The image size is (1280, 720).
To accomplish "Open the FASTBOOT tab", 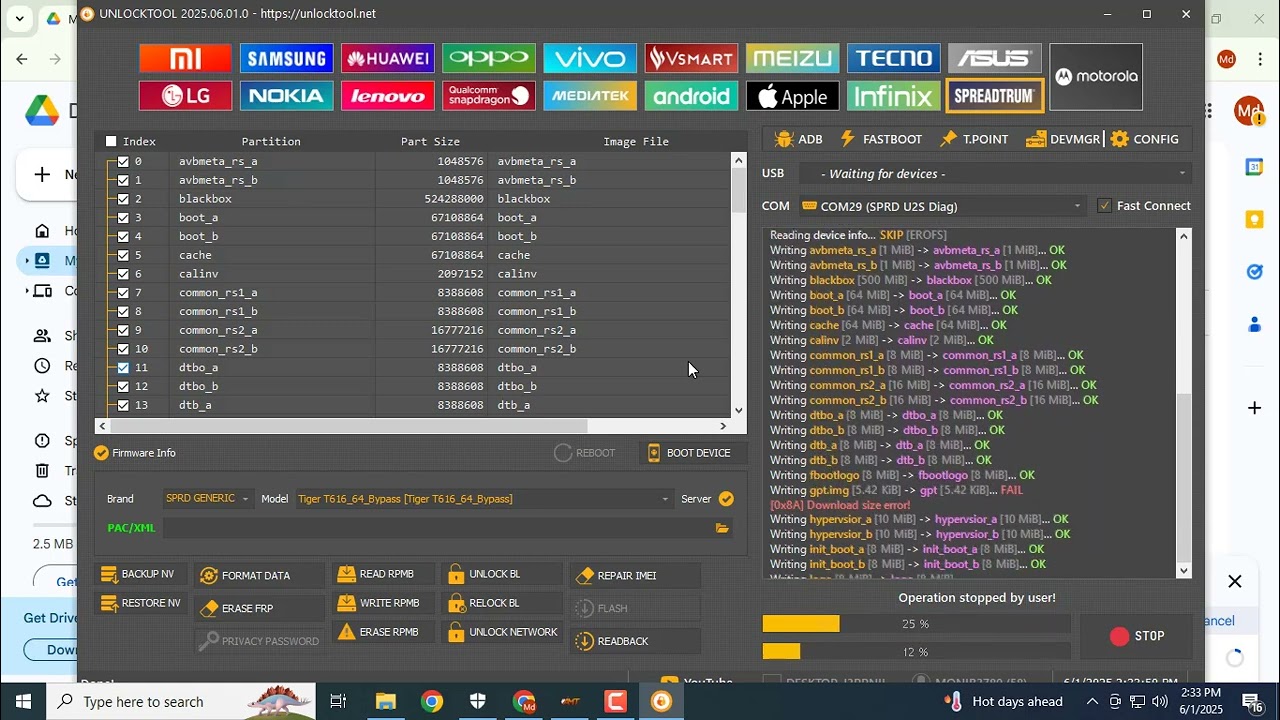I will 881,139.
